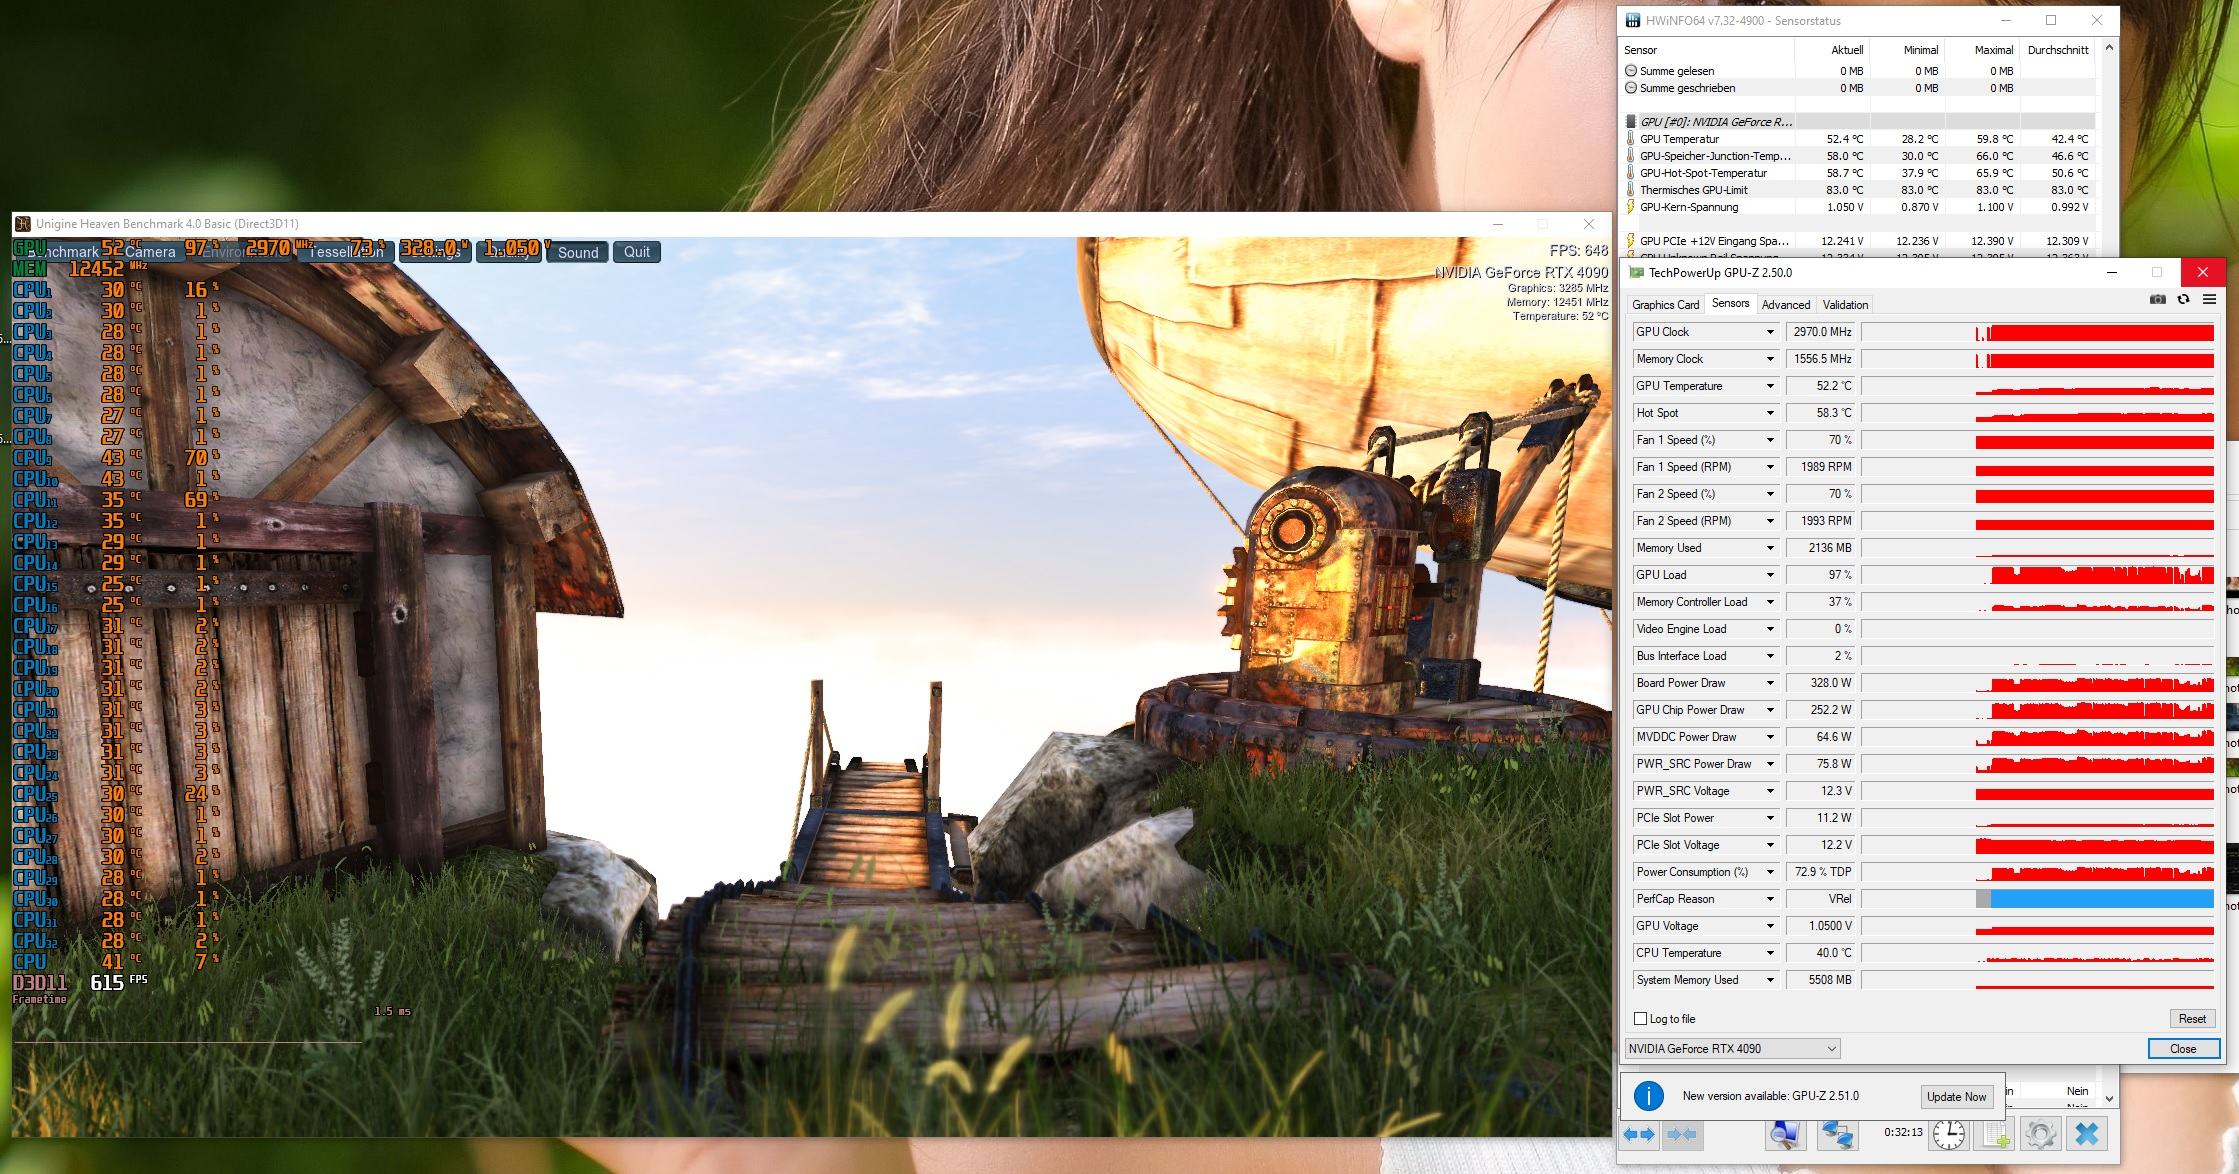This screenshot has height=1174, width=2239.
Task: Click thermometer icon beside GPU-Hot-Spot-Temperatur
Action: coord(1631,173)
